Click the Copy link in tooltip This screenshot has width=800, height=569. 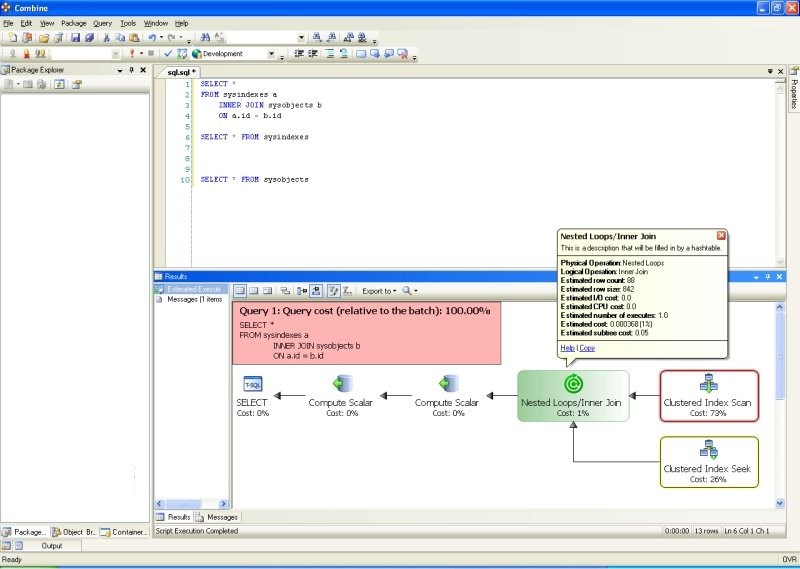pyautogui.click(x=587, y=348)
